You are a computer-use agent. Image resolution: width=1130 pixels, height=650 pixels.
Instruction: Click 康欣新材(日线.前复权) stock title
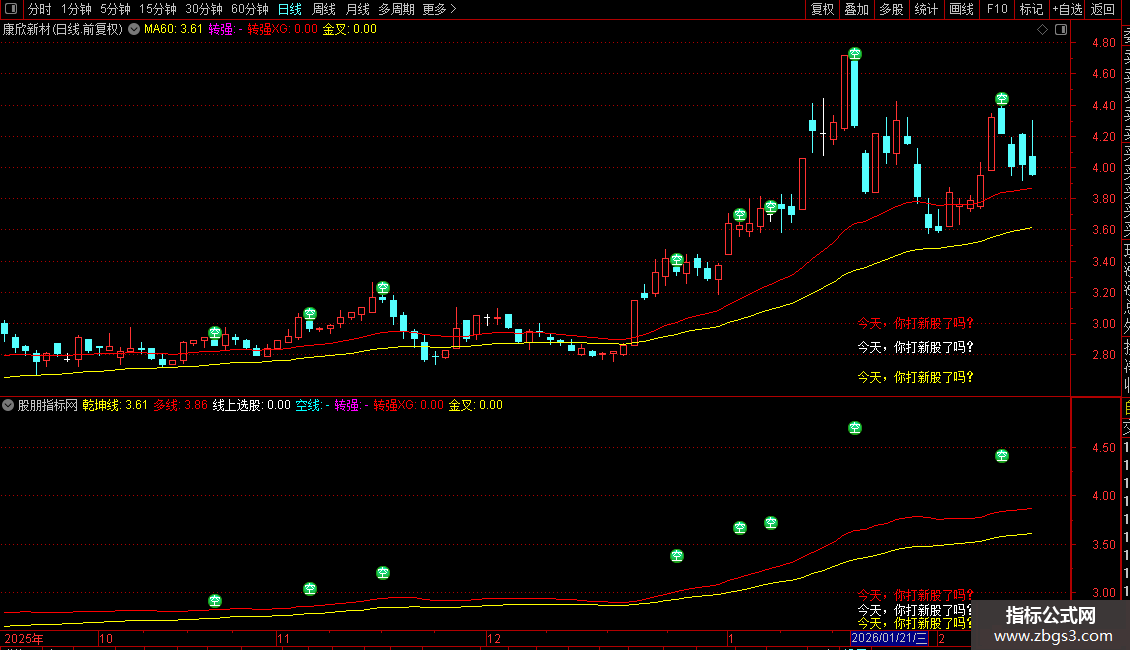(63, 30)
